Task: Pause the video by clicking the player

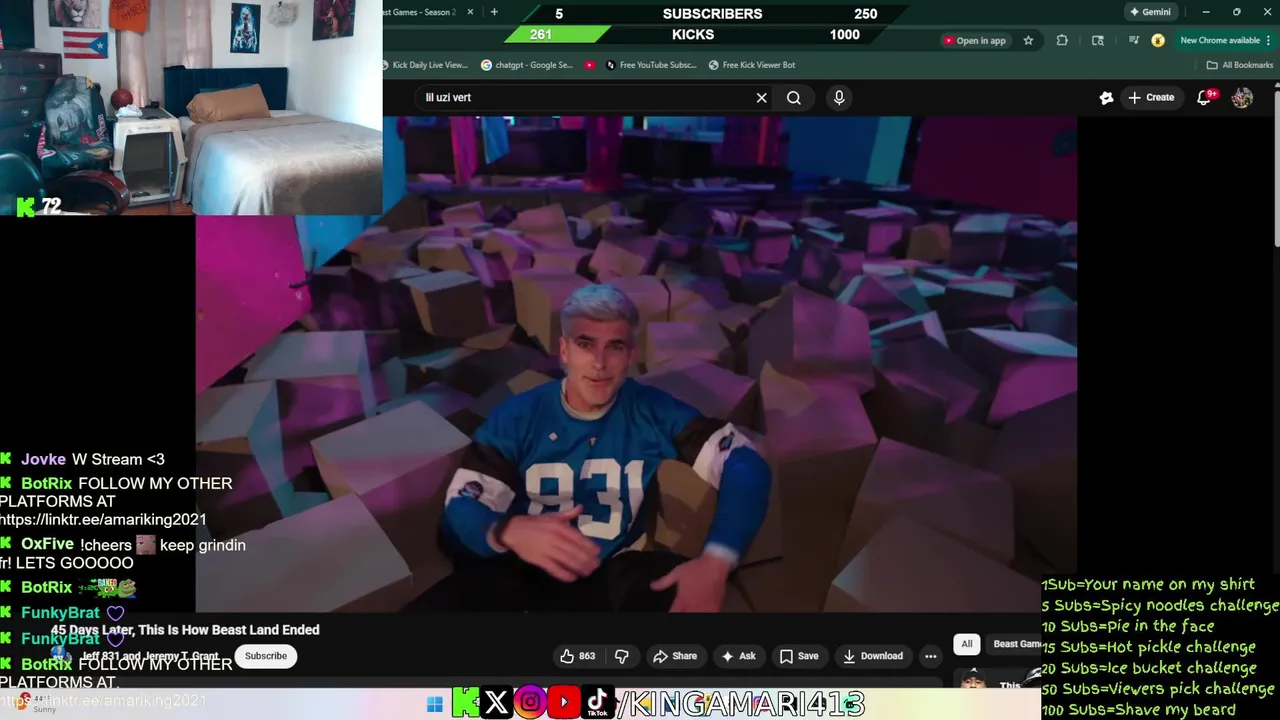Action: [x=636, y=364]
